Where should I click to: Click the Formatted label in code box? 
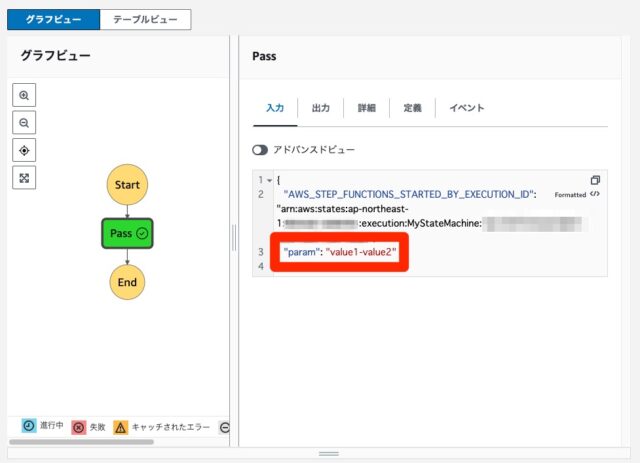click(x=570, y=195)
